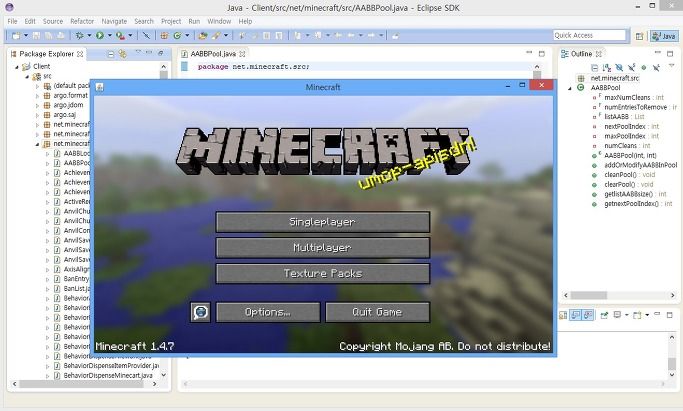Viewport: 683px width, 411px height.
Task: Open the Refactor menu
Action: (x=82, y=21)
